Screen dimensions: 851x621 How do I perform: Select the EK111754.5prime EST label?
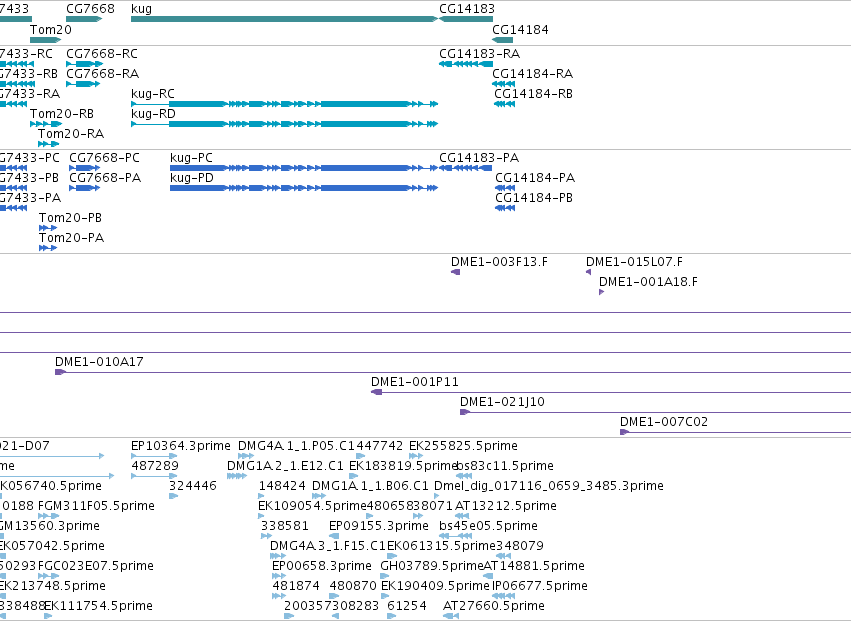(99, 606)
